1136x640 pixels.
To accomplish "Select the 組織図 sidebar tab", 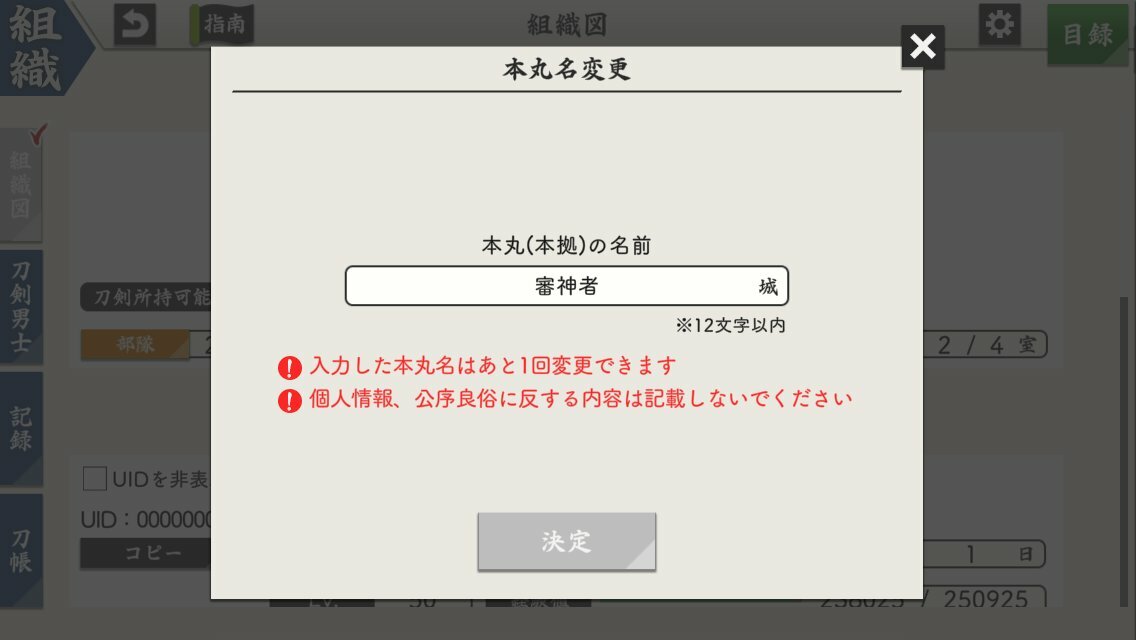I will point(21,186).
